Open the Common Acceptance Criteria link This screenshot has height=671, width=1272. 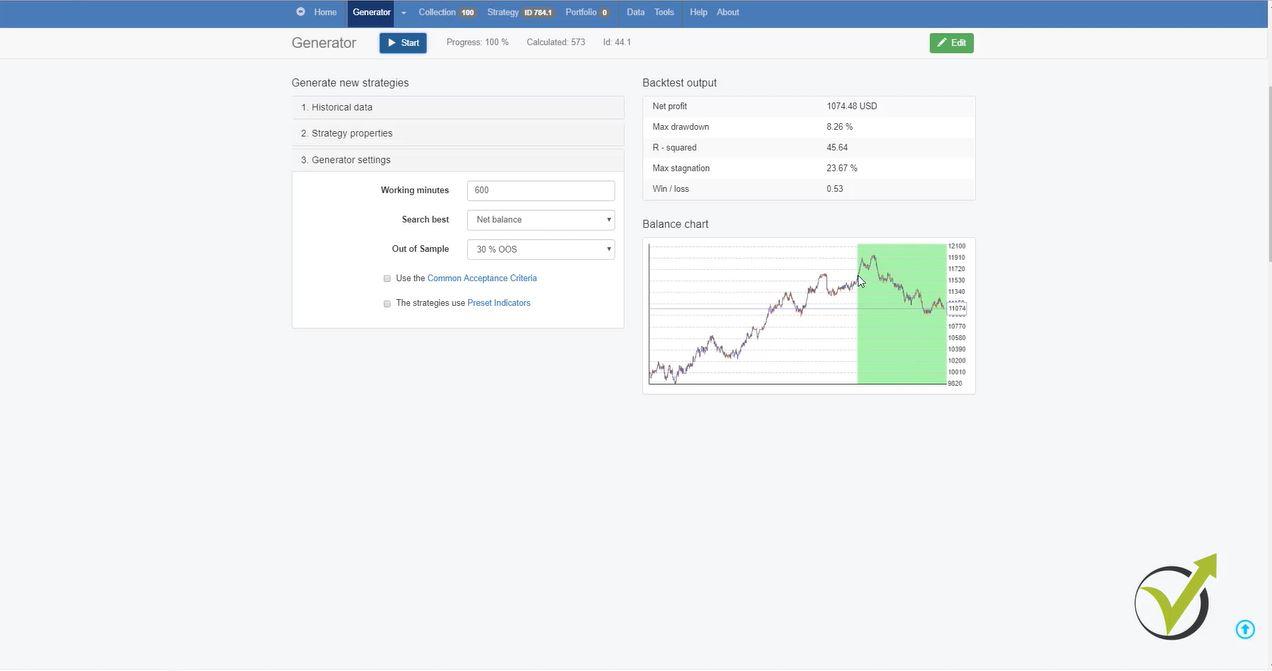click(x=482, y=279)
